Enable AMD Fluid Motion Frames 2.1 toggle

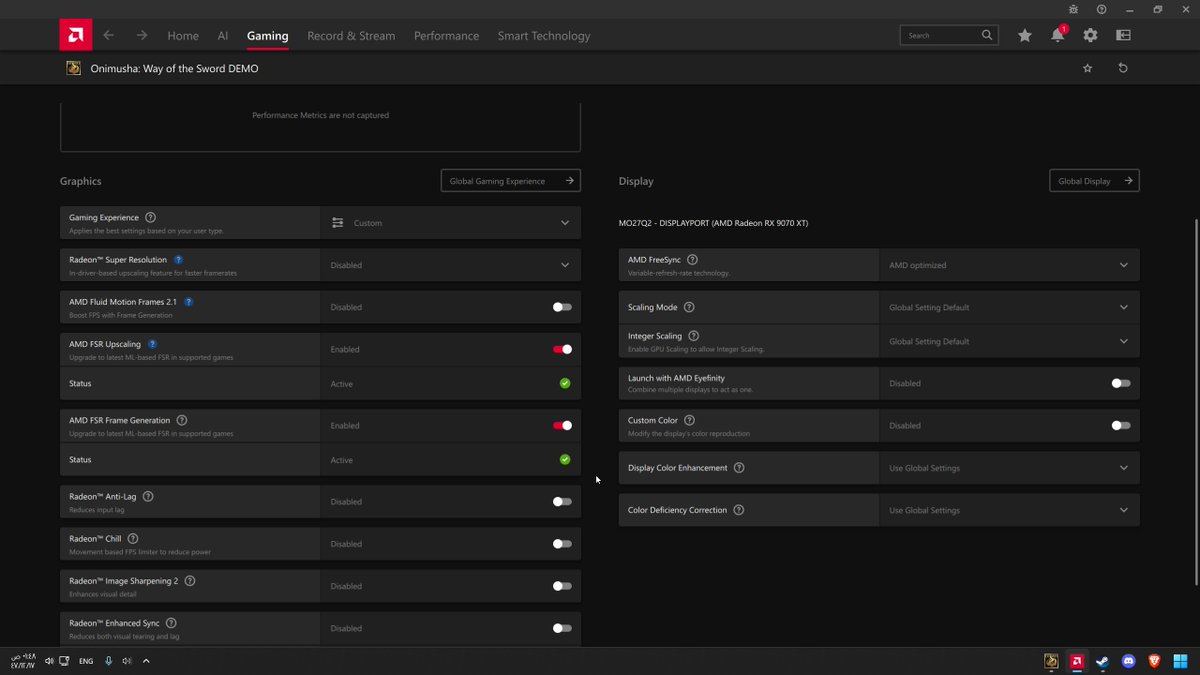562,307
